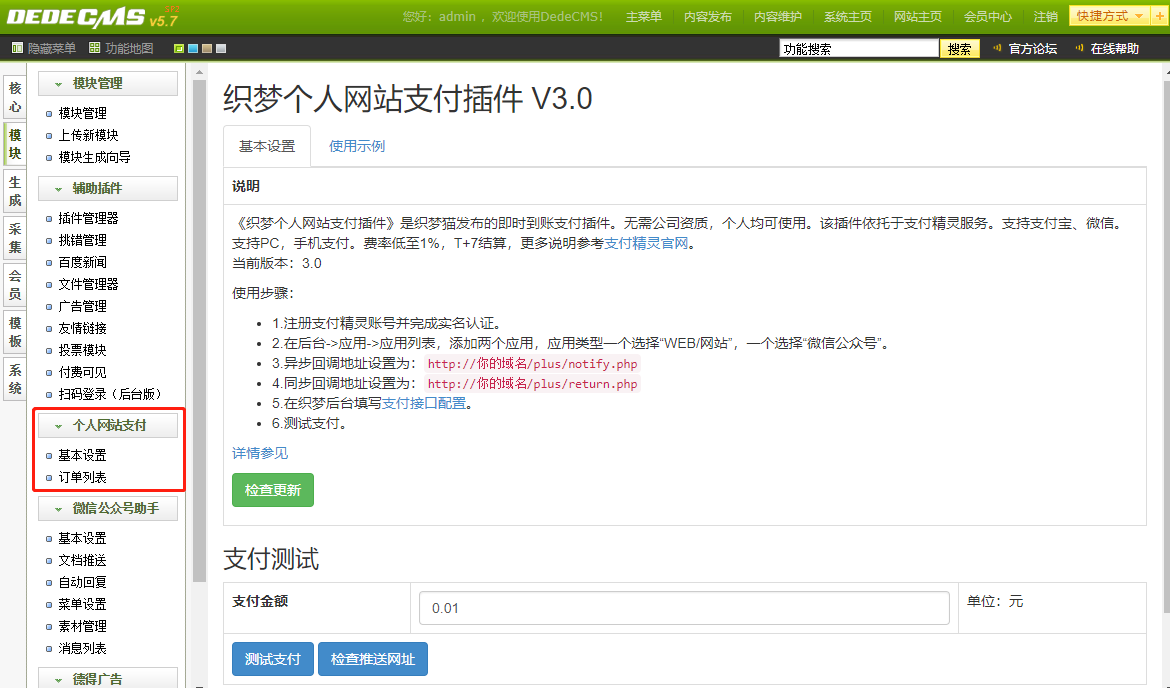Screen dimensions: 1170x688
Task: Go to 系统主页 in the top navigation
Action: click(848, 16)
